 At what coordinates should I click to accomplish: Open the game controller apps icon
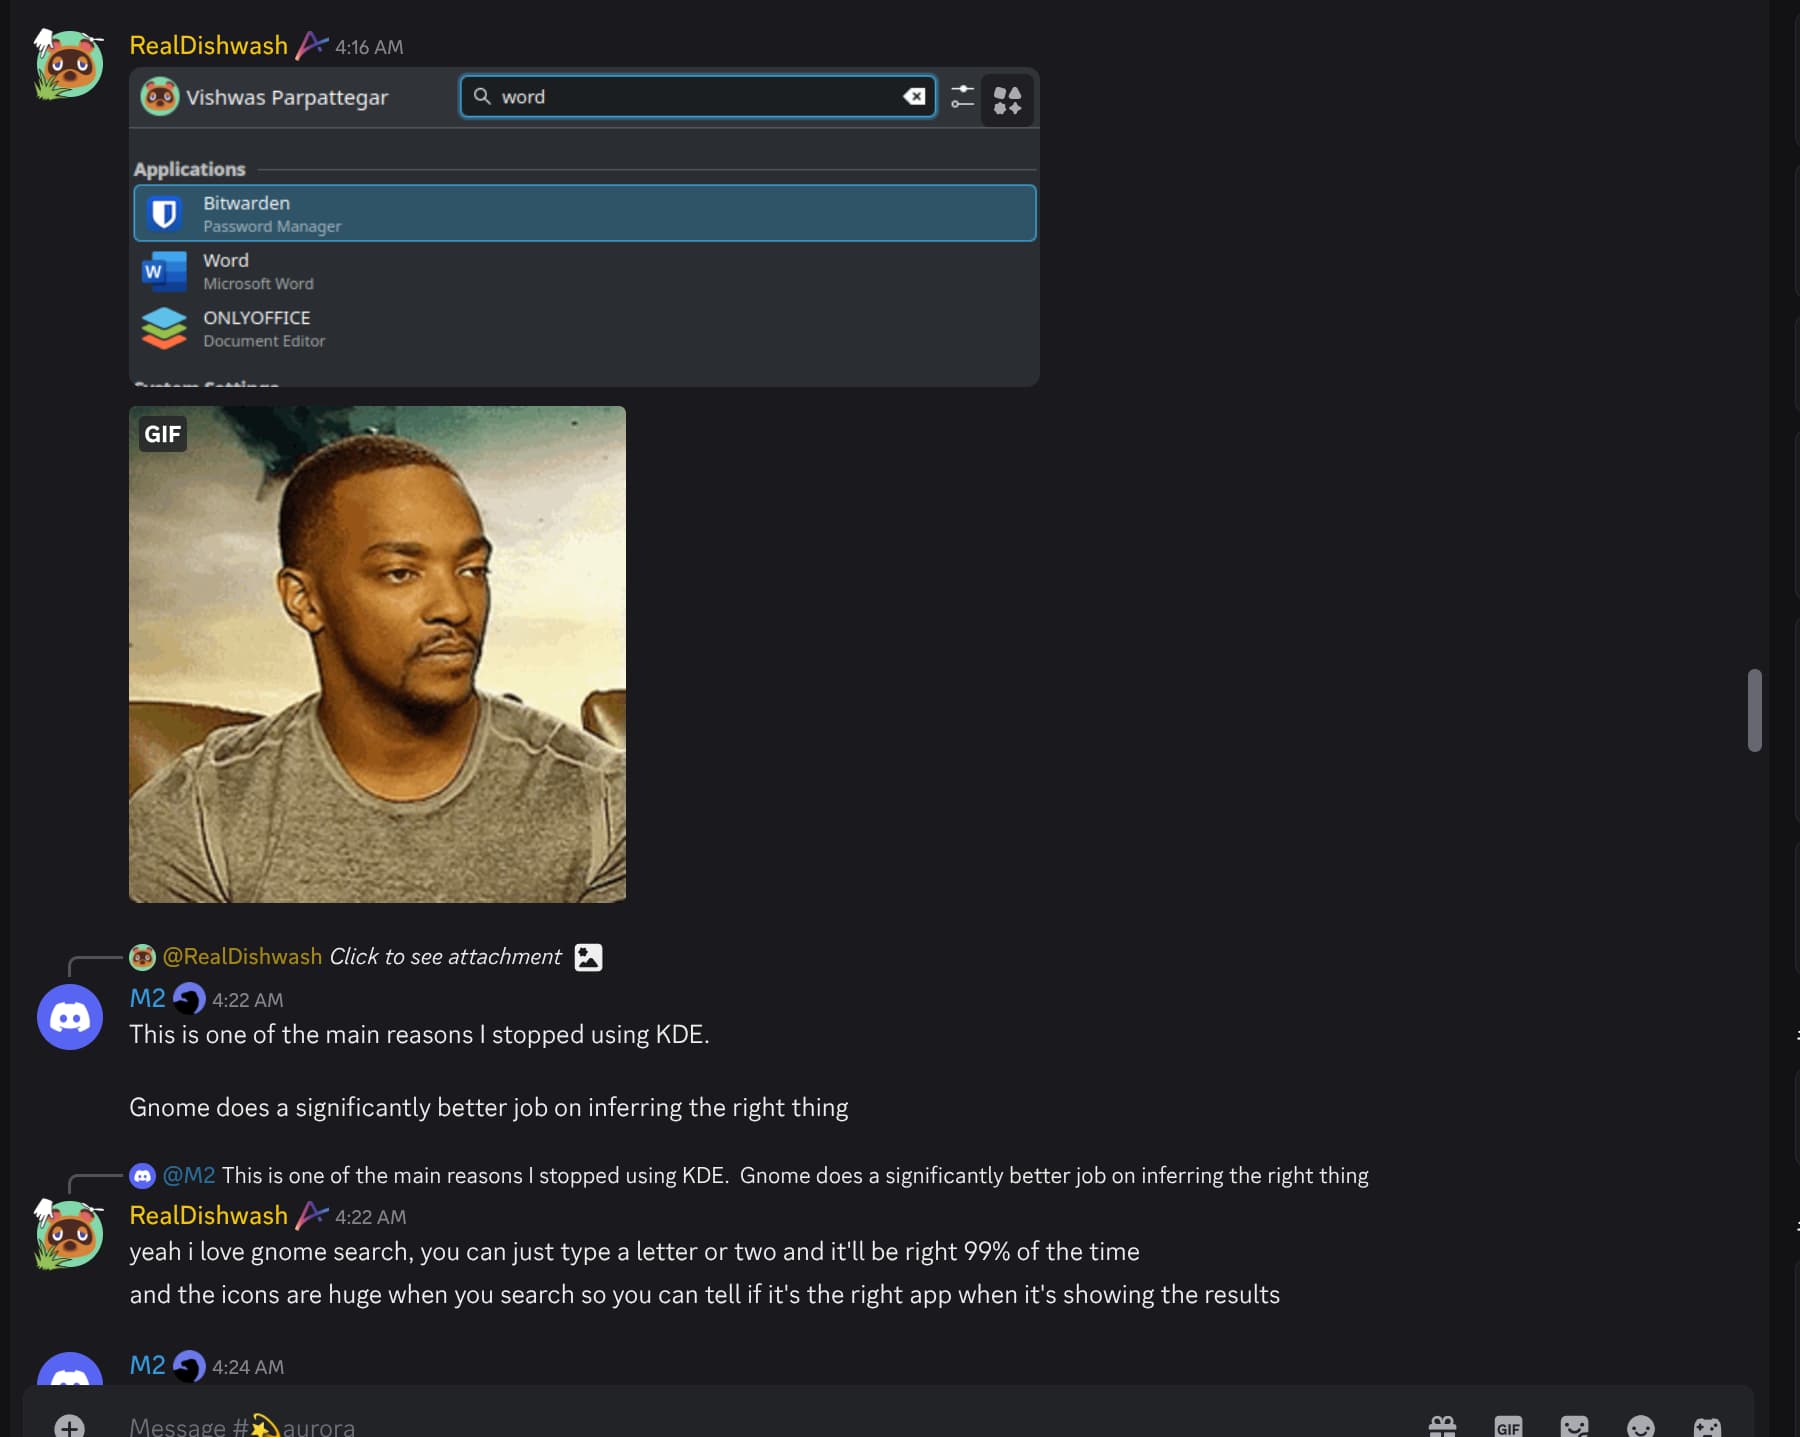(1707, 1427)
